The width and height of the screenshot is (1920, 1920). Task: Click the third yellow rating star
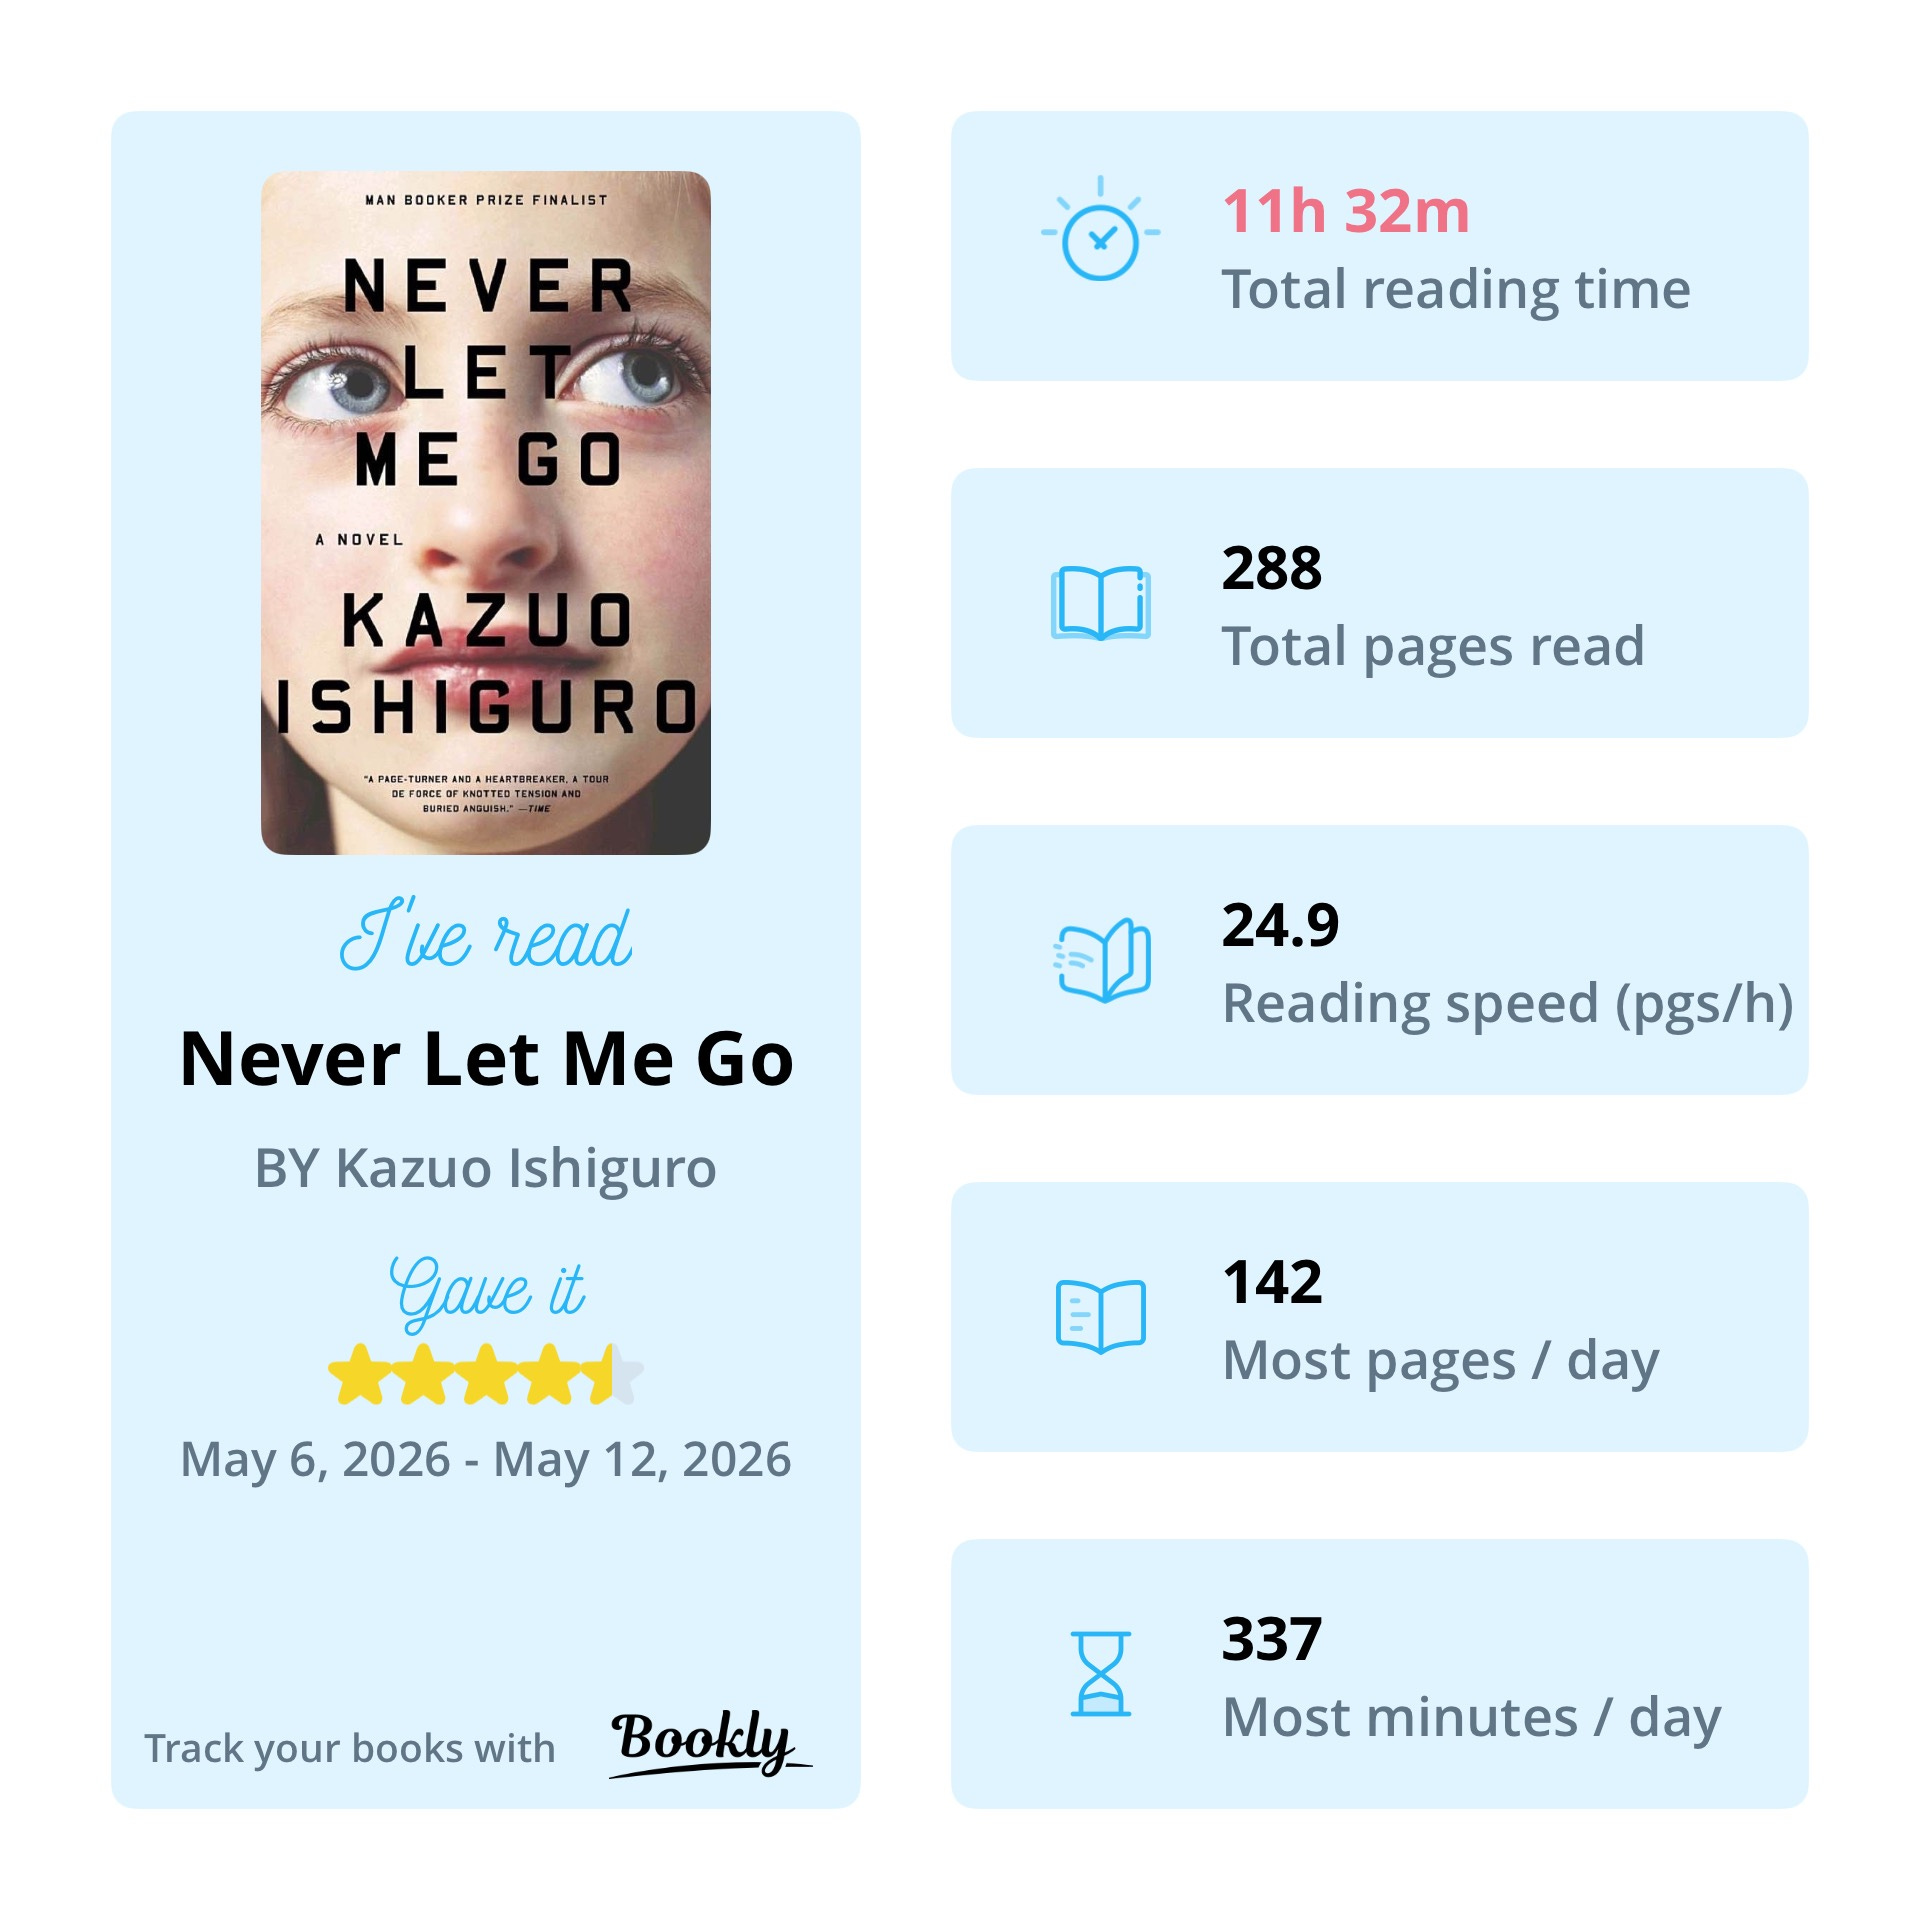[486, 1374]
